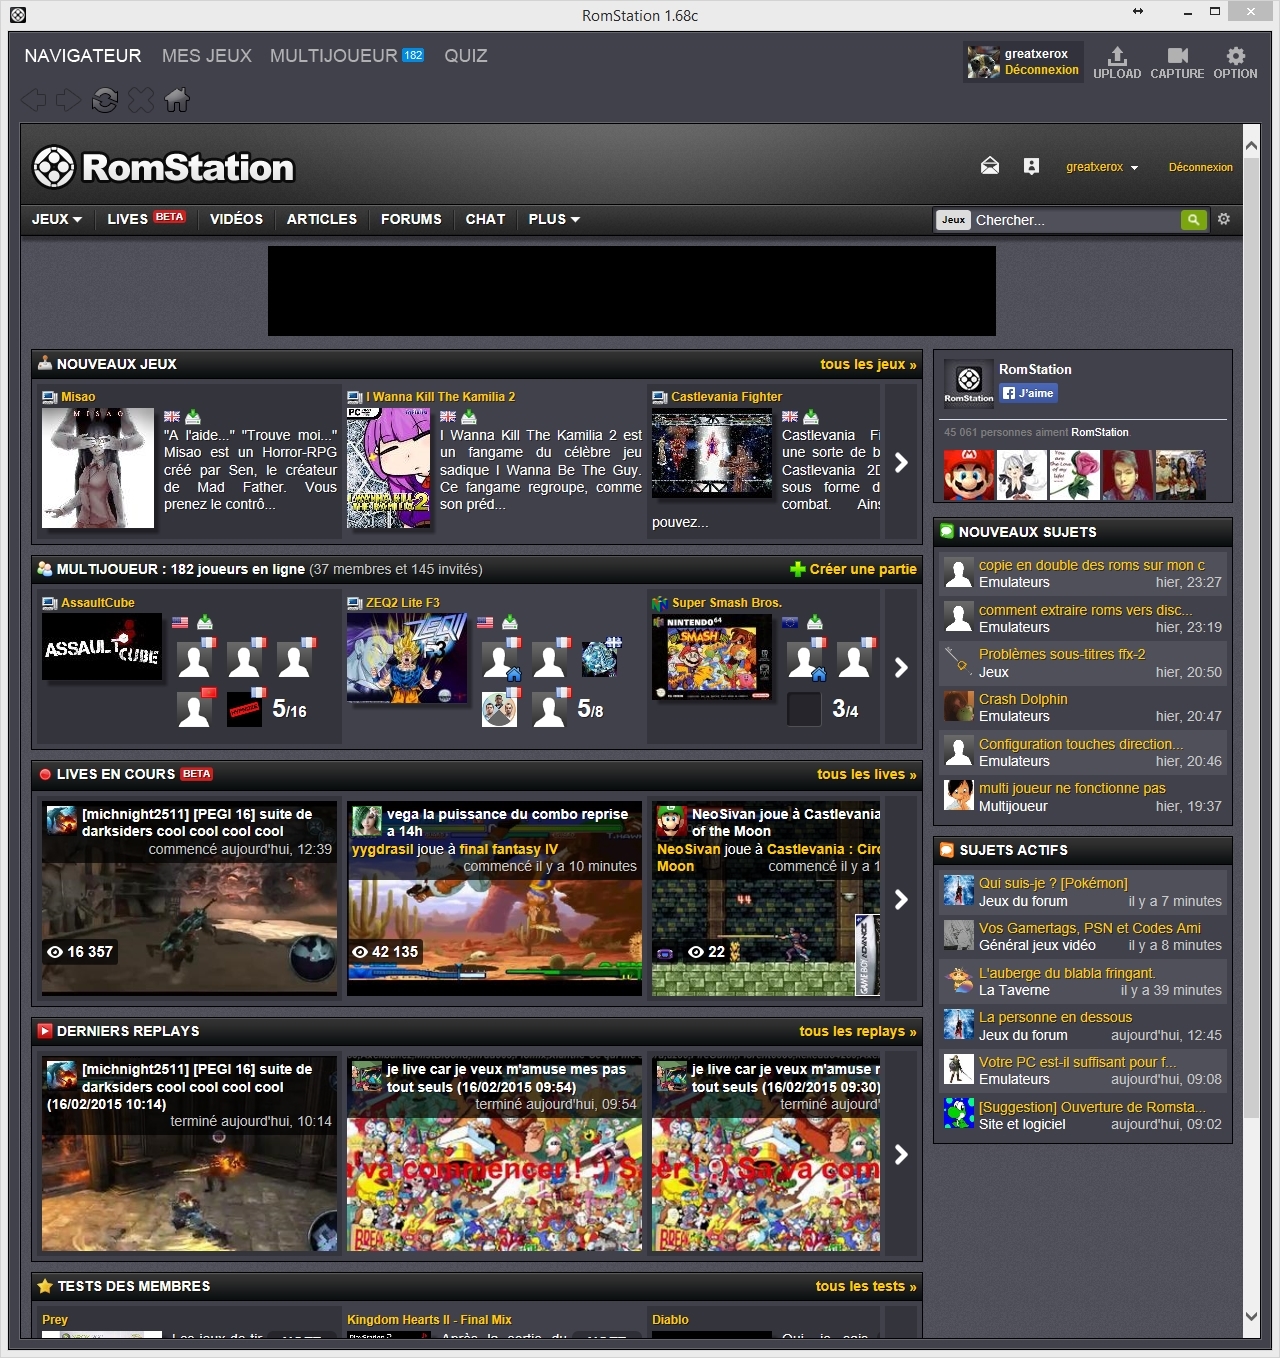The image size is (1280, 1358).
Task: Open the QUIZ tab
Action: click(x=466, y=56)
